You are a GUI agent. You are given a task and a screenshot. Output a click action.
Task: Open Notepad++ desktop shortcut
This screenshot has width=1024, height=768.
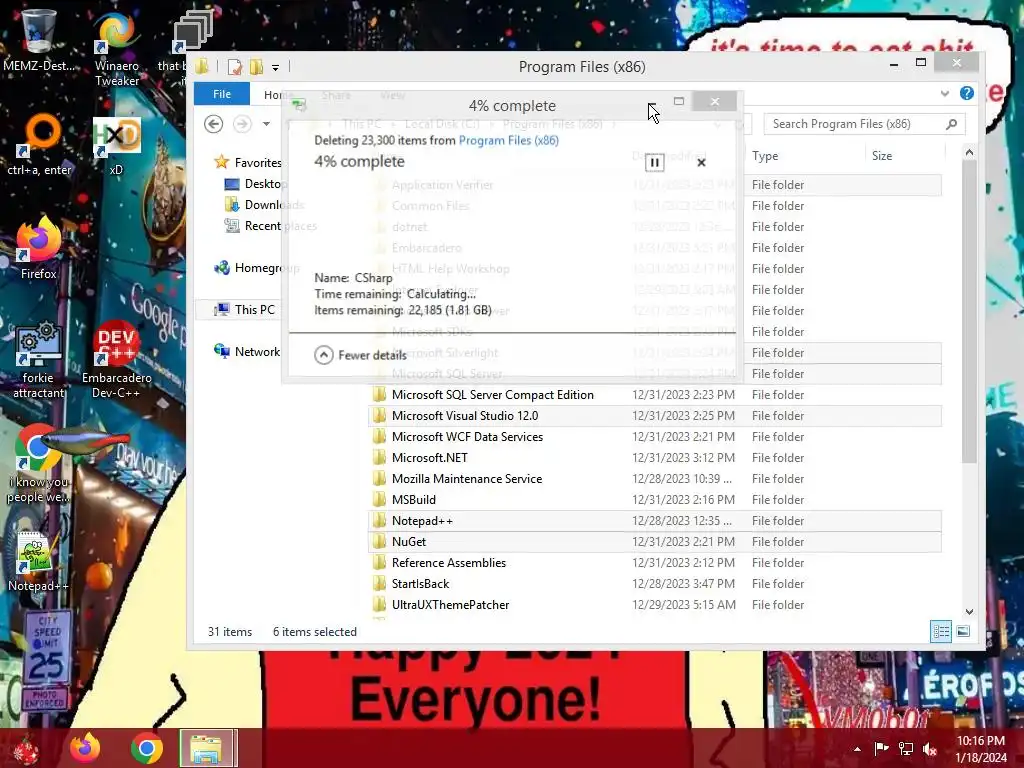(39, 562)
